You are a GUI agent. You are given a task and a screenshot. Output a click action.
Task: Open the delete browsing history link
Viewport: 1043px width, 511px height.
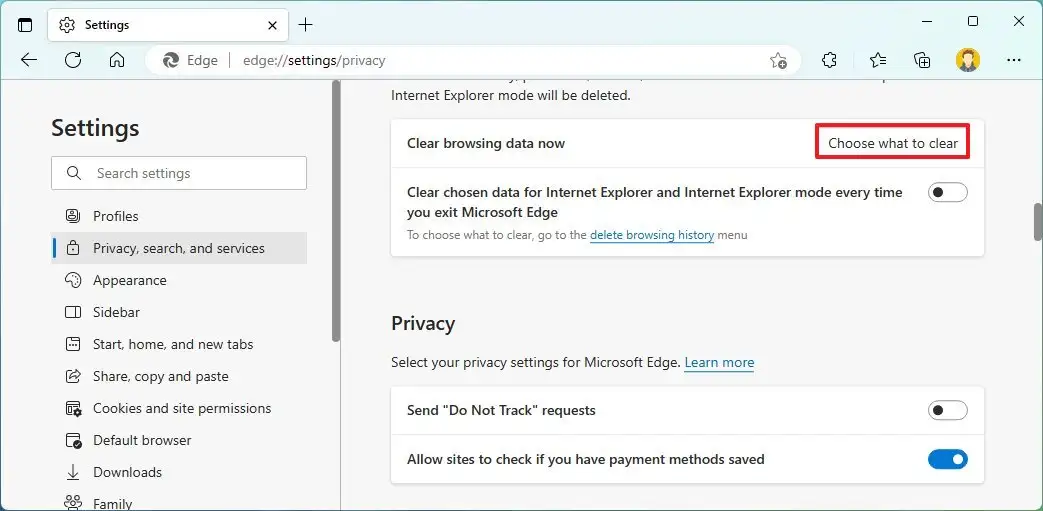click(652, 236)
